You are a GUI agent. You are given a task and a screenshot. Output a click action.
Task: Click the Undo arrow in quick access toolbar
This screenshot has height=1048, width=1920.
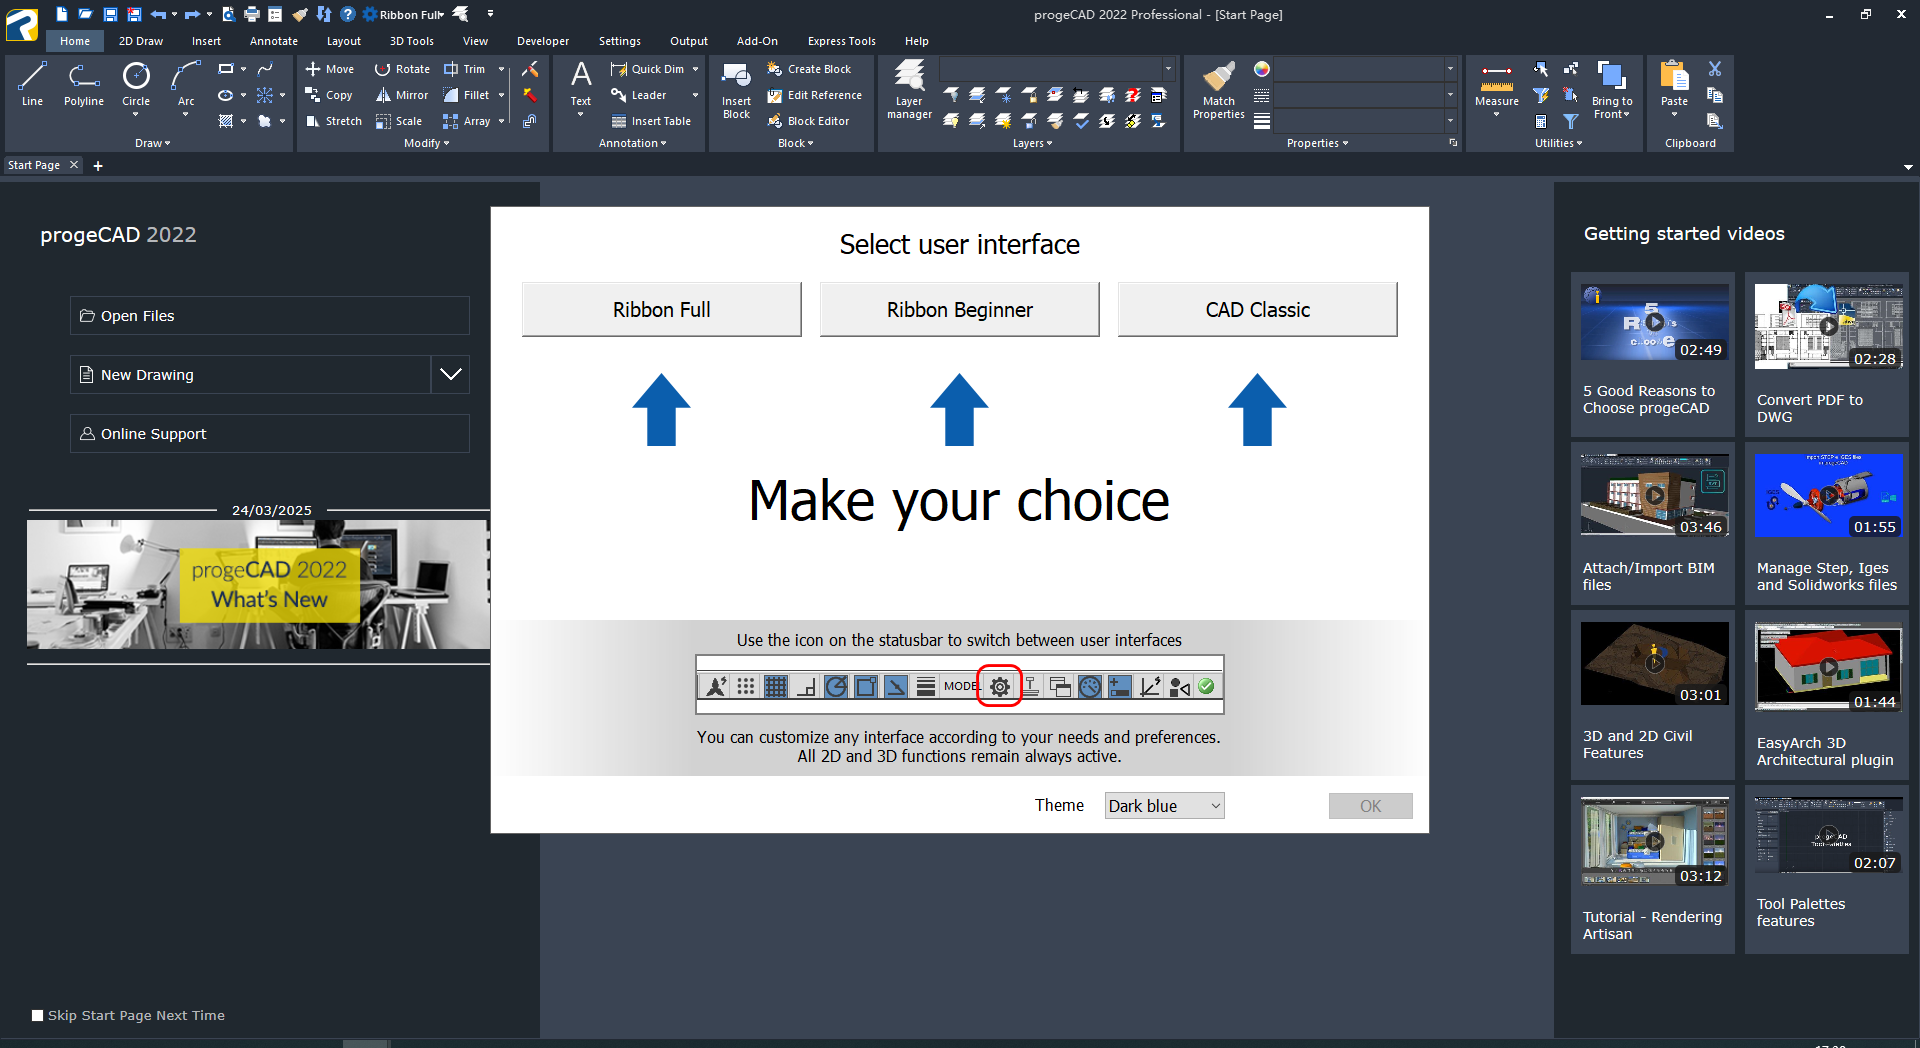[x=158, y=14]
